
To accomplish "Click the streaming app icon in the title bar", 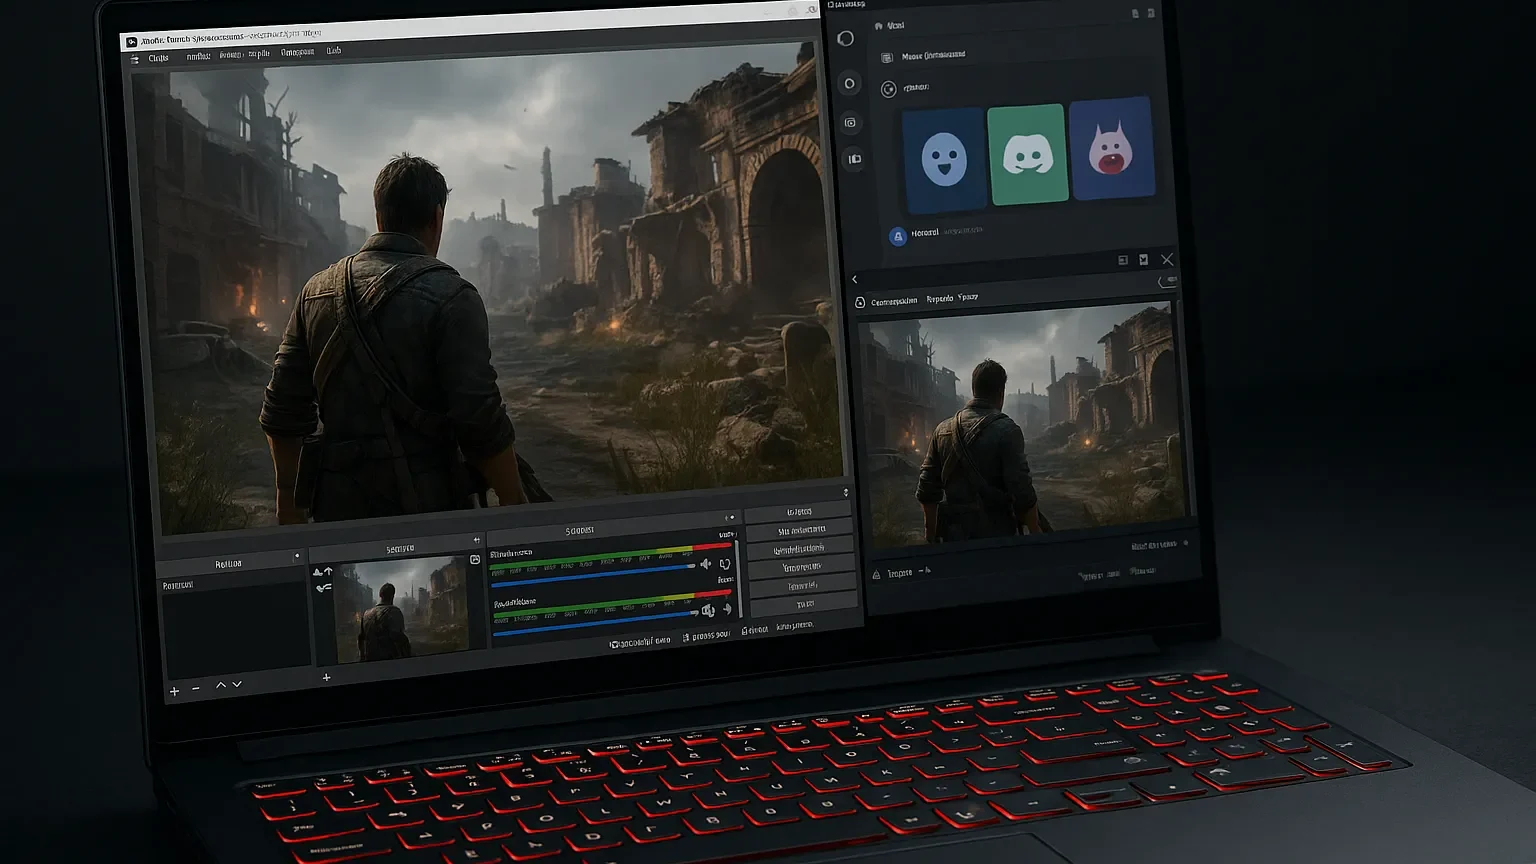I will point(132,42).
